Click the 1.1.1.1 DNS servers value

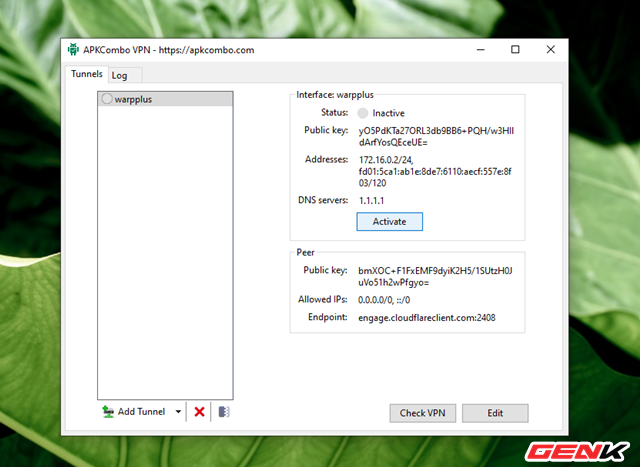coord(372,201)
